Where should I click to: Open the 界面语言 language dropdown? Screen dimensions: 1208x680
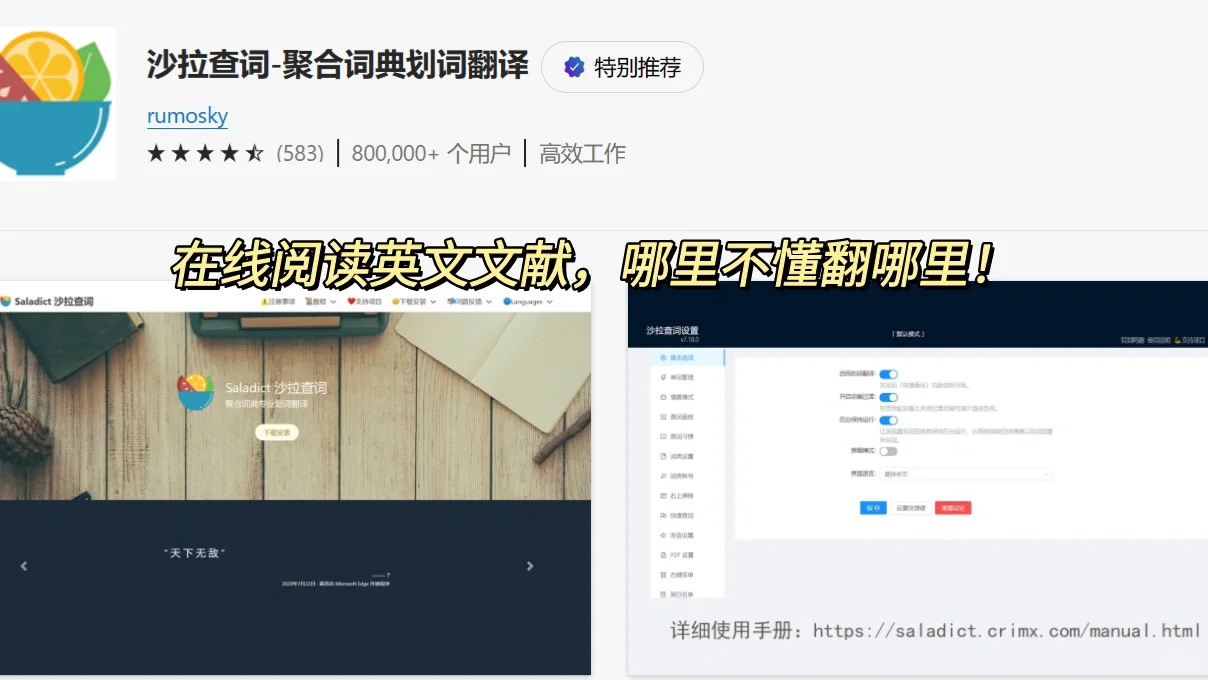(x=965, y=474)
